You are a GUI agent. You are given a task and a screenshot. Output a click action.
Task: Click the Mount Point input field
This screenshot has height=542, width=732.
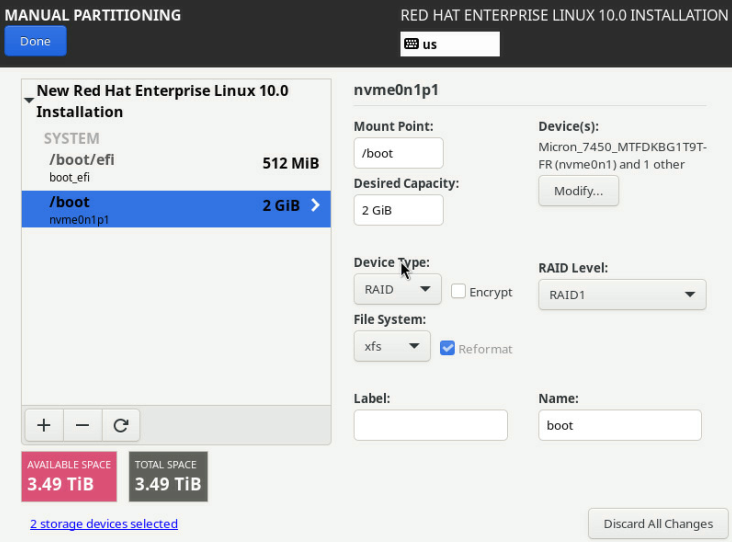[398, 153]
